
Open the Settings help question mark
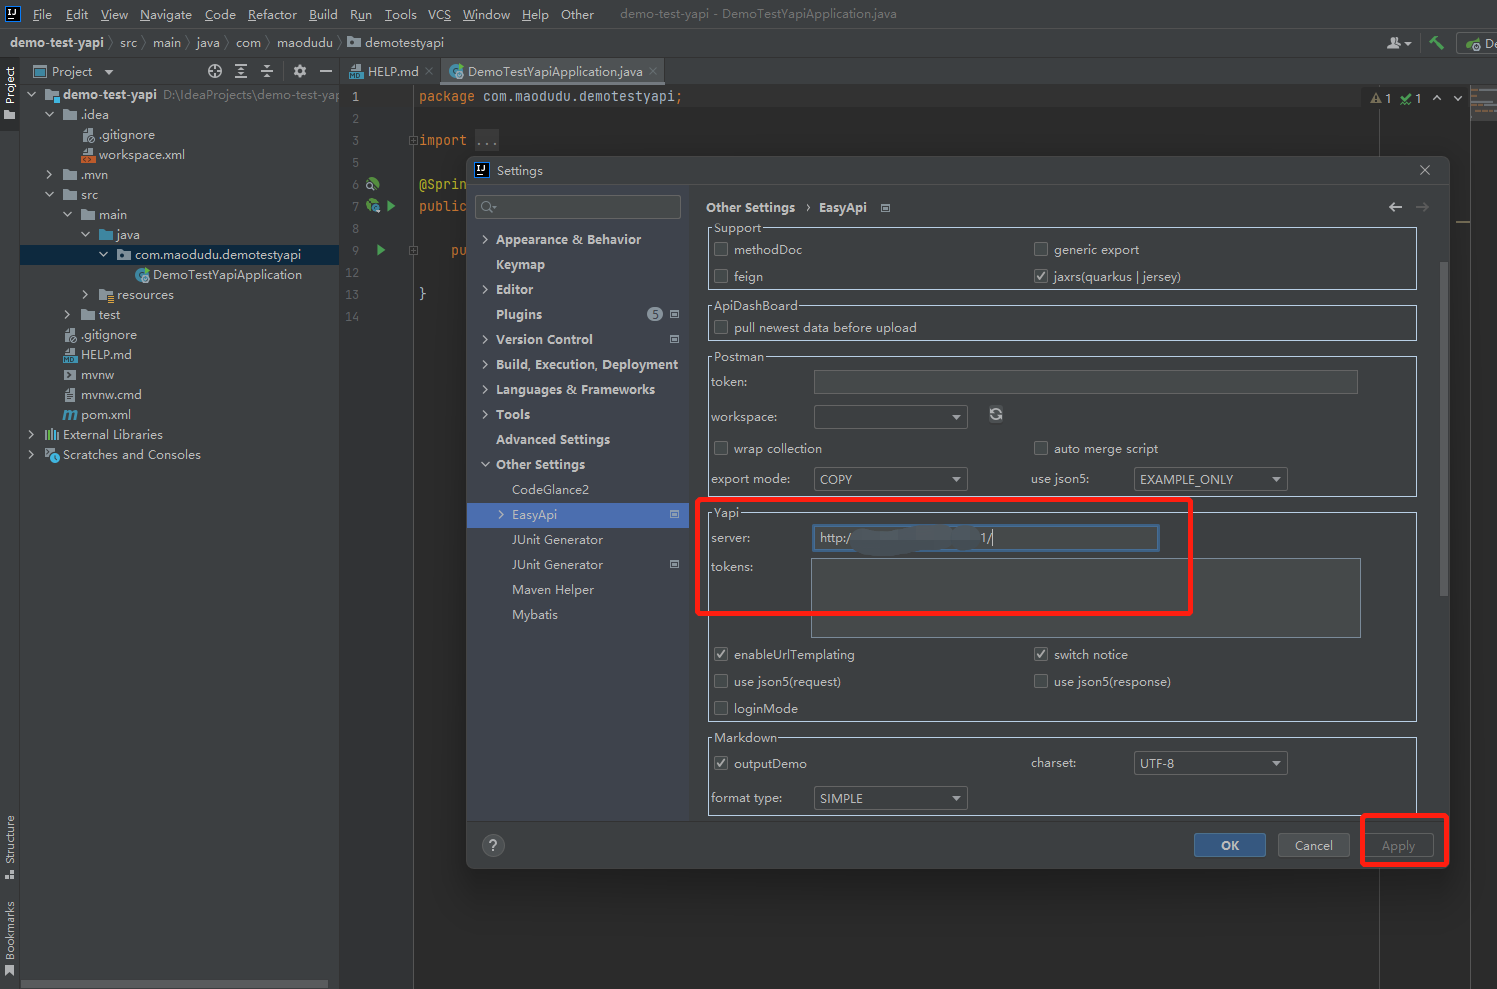pyautogui.click(x=493, y=845)
